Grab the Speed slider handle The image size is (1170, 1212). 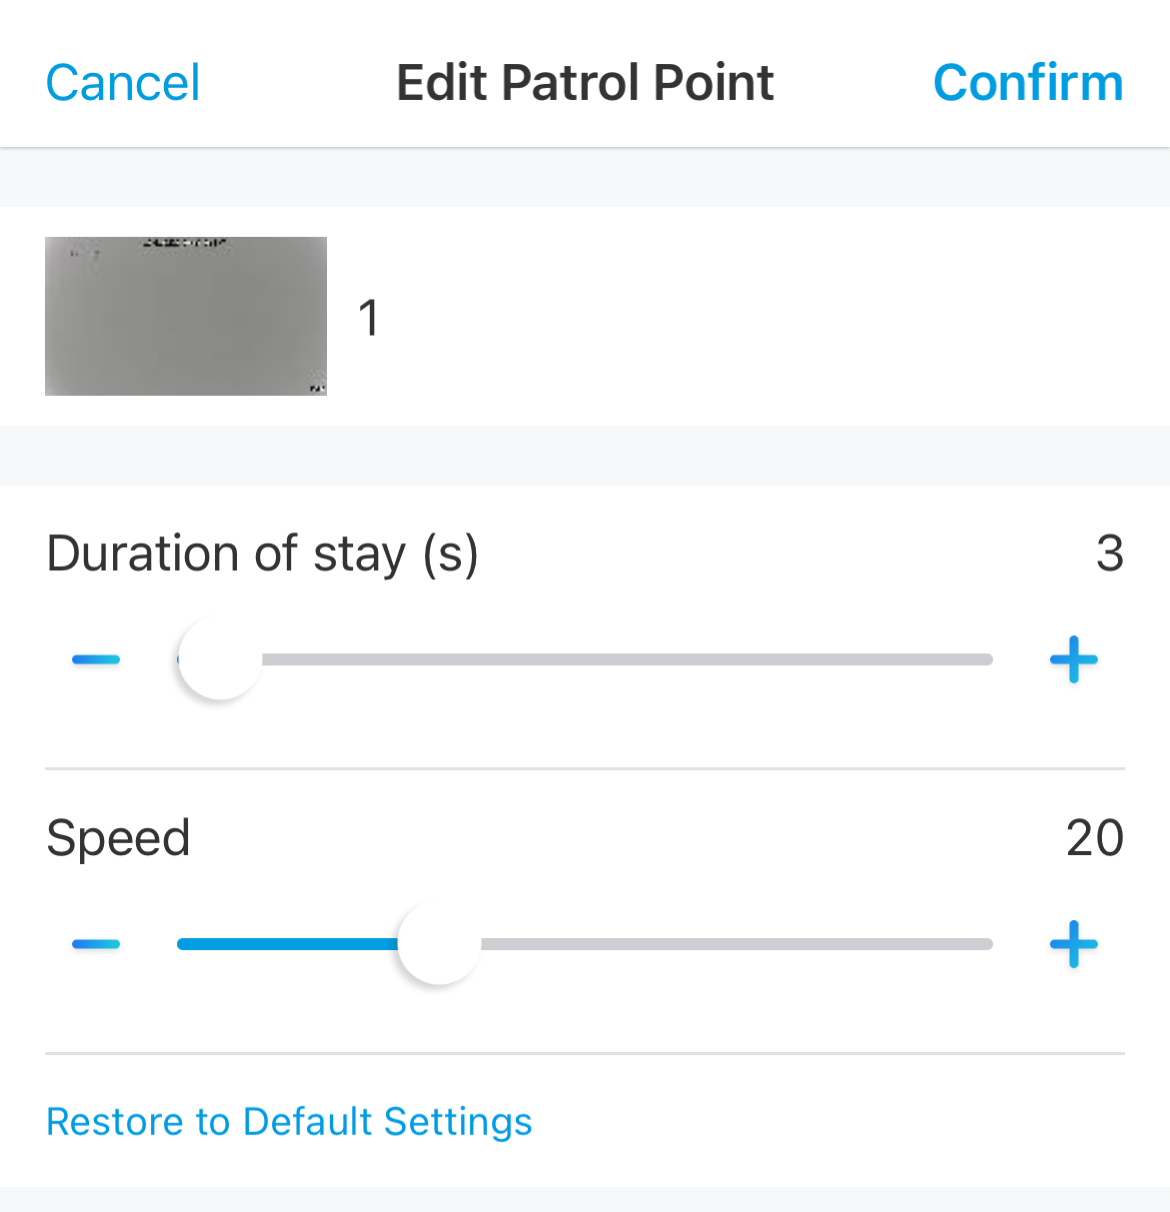click(439, 943)
